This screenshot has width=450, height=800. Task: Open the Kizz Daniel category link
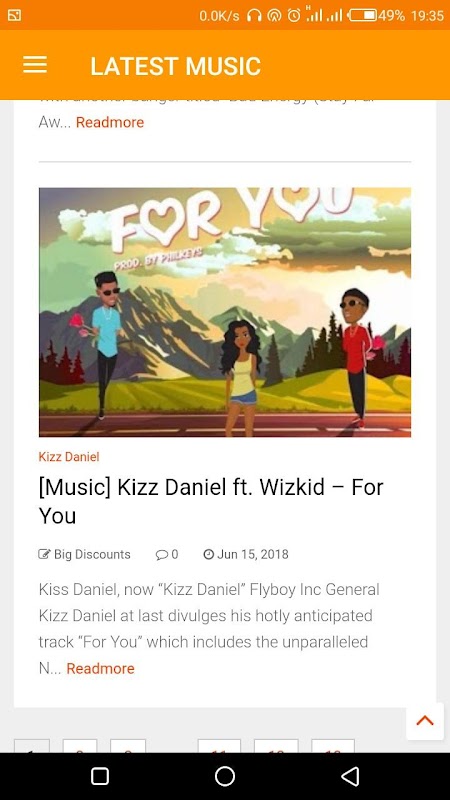(x=69, y=457)
